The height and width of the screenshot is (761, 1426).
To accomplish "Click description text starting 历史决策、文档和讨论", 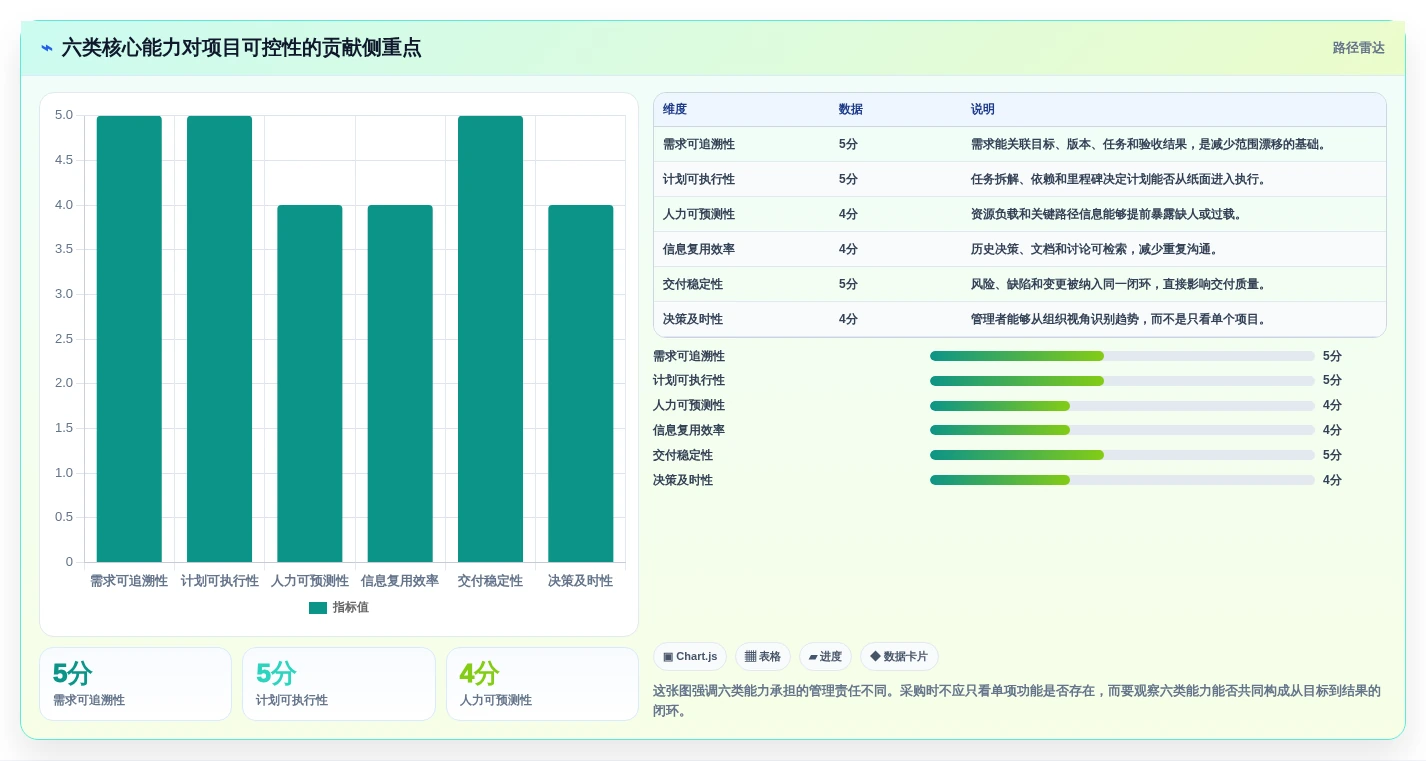I will click(1094, 249).
